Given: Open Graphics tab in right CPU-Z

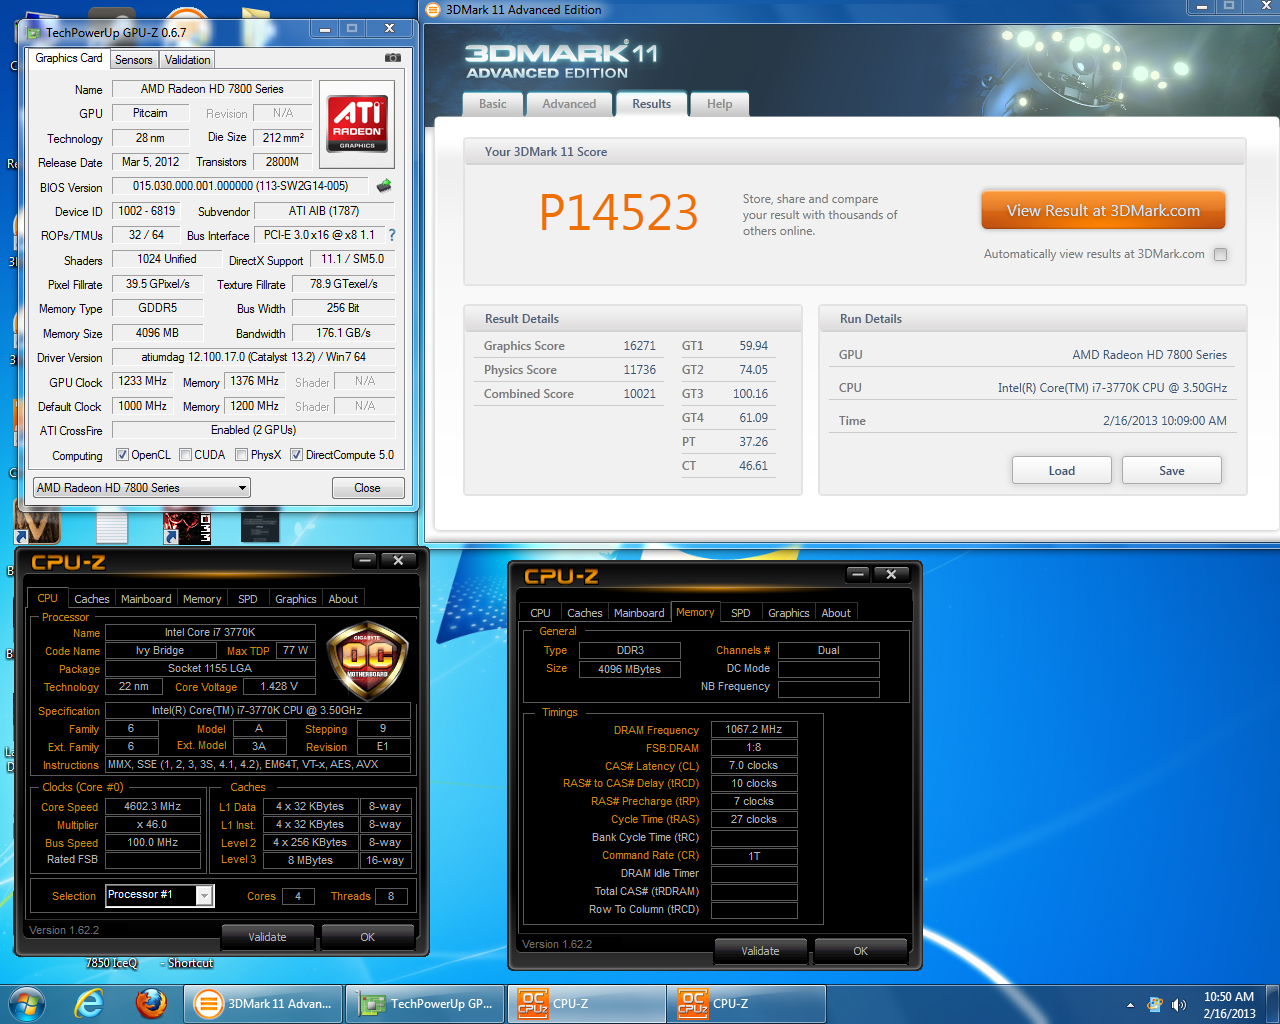Looking at the screenshot, I should (789, 613).
